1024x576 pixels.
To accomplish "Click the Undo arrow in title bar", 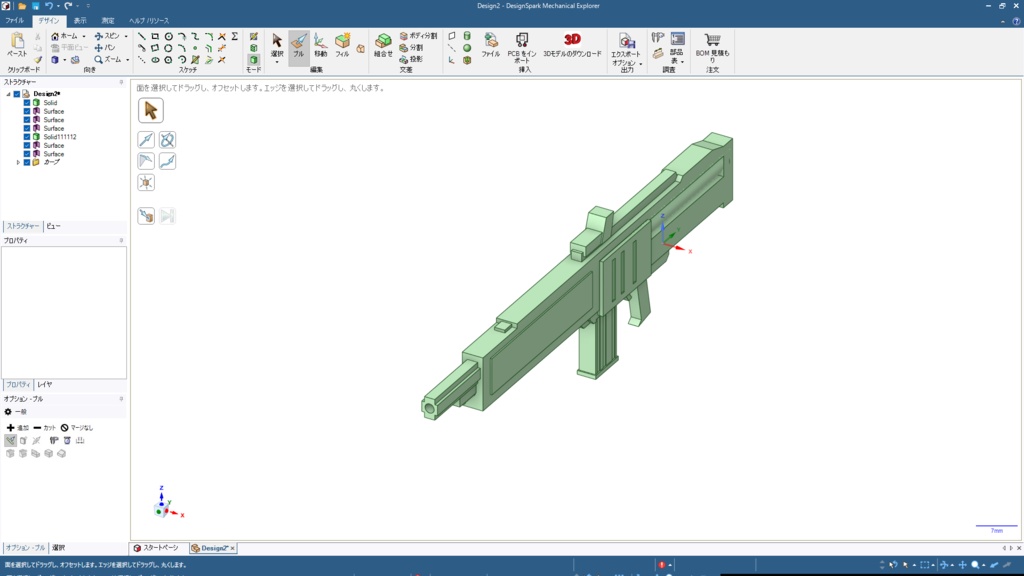I will (49, 6).
